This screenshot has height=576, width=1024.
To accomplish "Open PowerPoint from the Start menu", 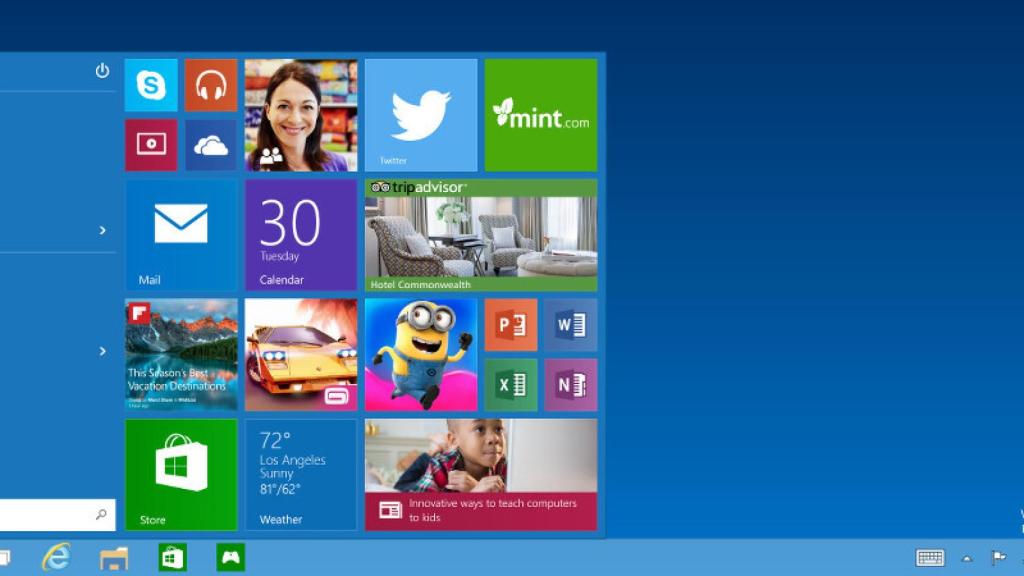I will (x=511, y=325).
